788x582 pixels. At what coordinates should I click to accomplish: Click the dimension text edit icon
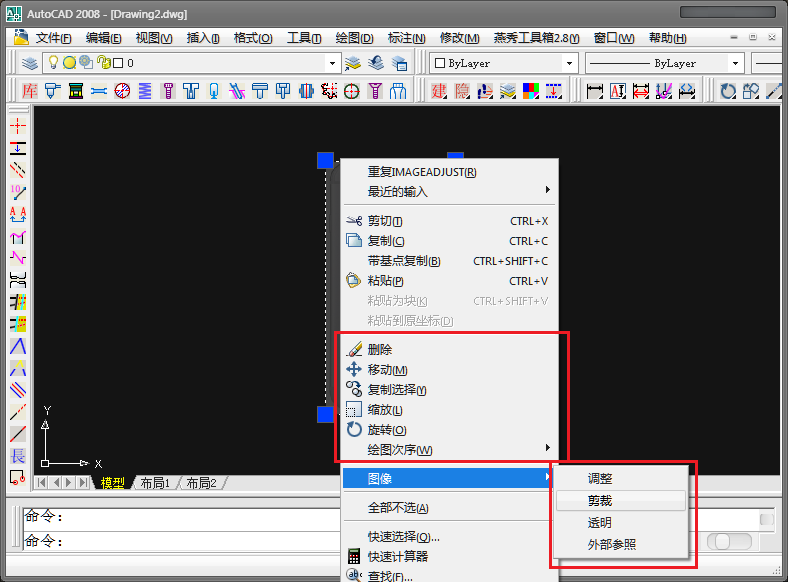pyautogui.click(x=618, y=91)
